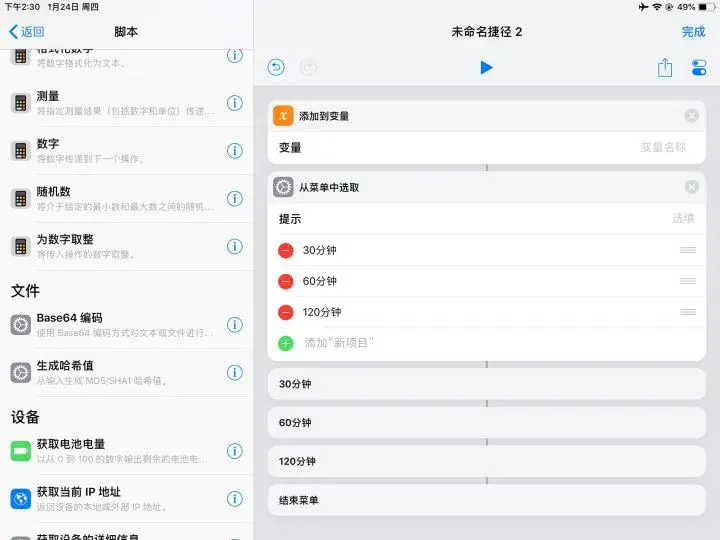Select the 120分钟 menu branch block
720x540 pixels.
[x=486, y=461]
